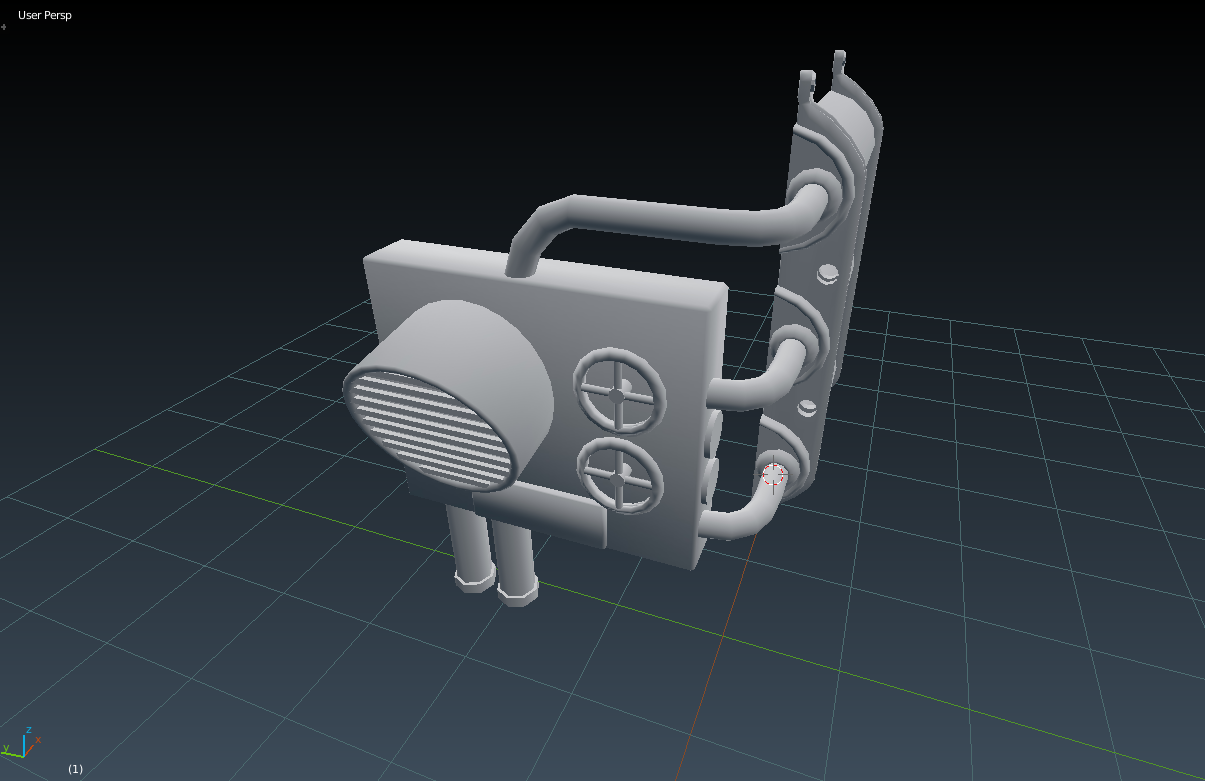1205x781 pixels.
Task: Select the right leg foot cap
Action: pyautogui.click(x=519, y=592)
